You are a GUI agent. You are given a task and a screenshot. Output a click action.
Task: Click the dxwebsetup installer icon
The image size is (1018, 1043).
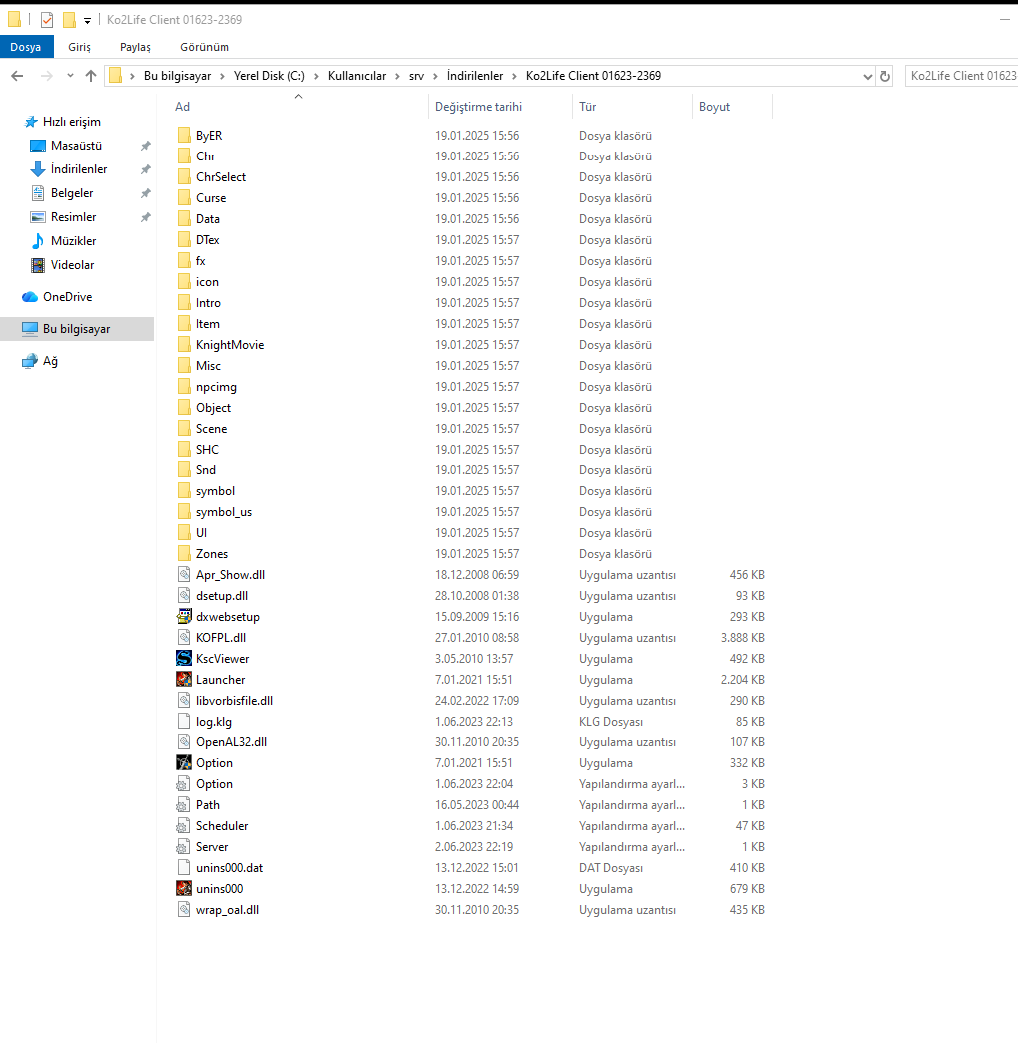pyautogui.click(x=184, y=617)
